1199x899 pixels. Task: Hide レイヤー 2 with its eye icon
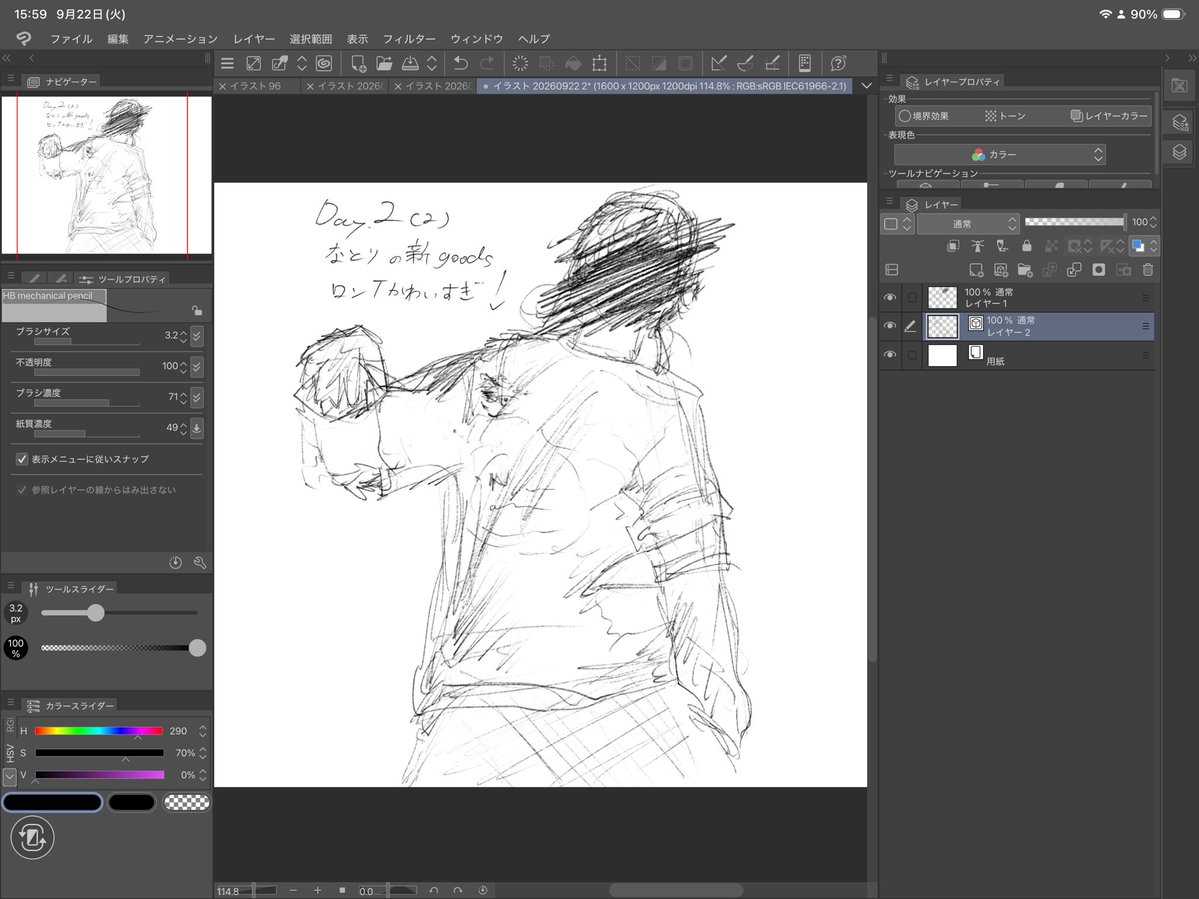889,326
